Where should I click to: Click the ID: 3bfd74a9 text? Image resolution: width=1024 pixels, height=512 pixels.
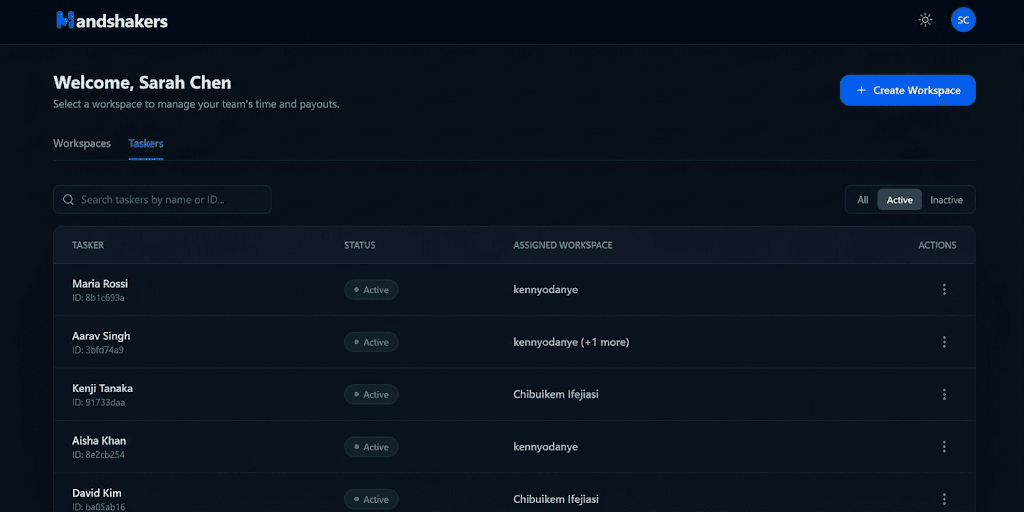pos(98,350)
